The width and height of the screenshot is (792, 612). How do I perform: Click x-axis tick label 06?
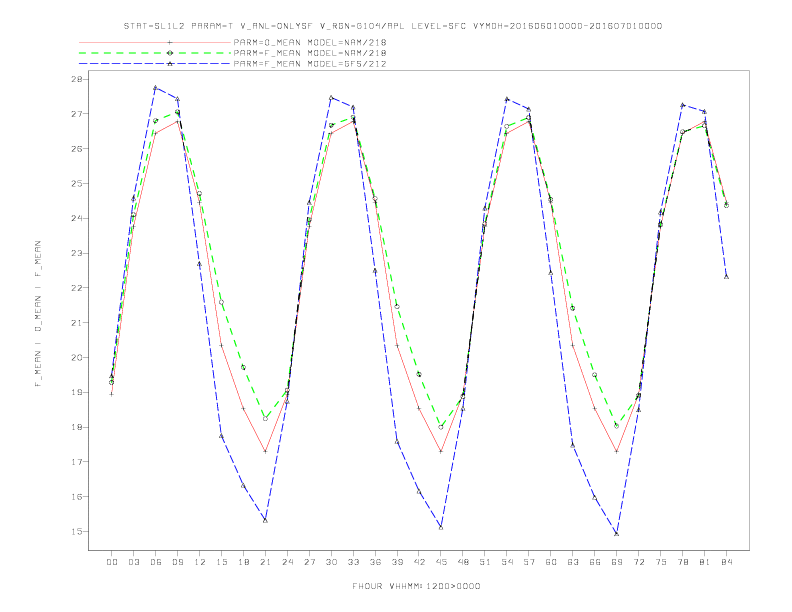[x=156, y=562]
